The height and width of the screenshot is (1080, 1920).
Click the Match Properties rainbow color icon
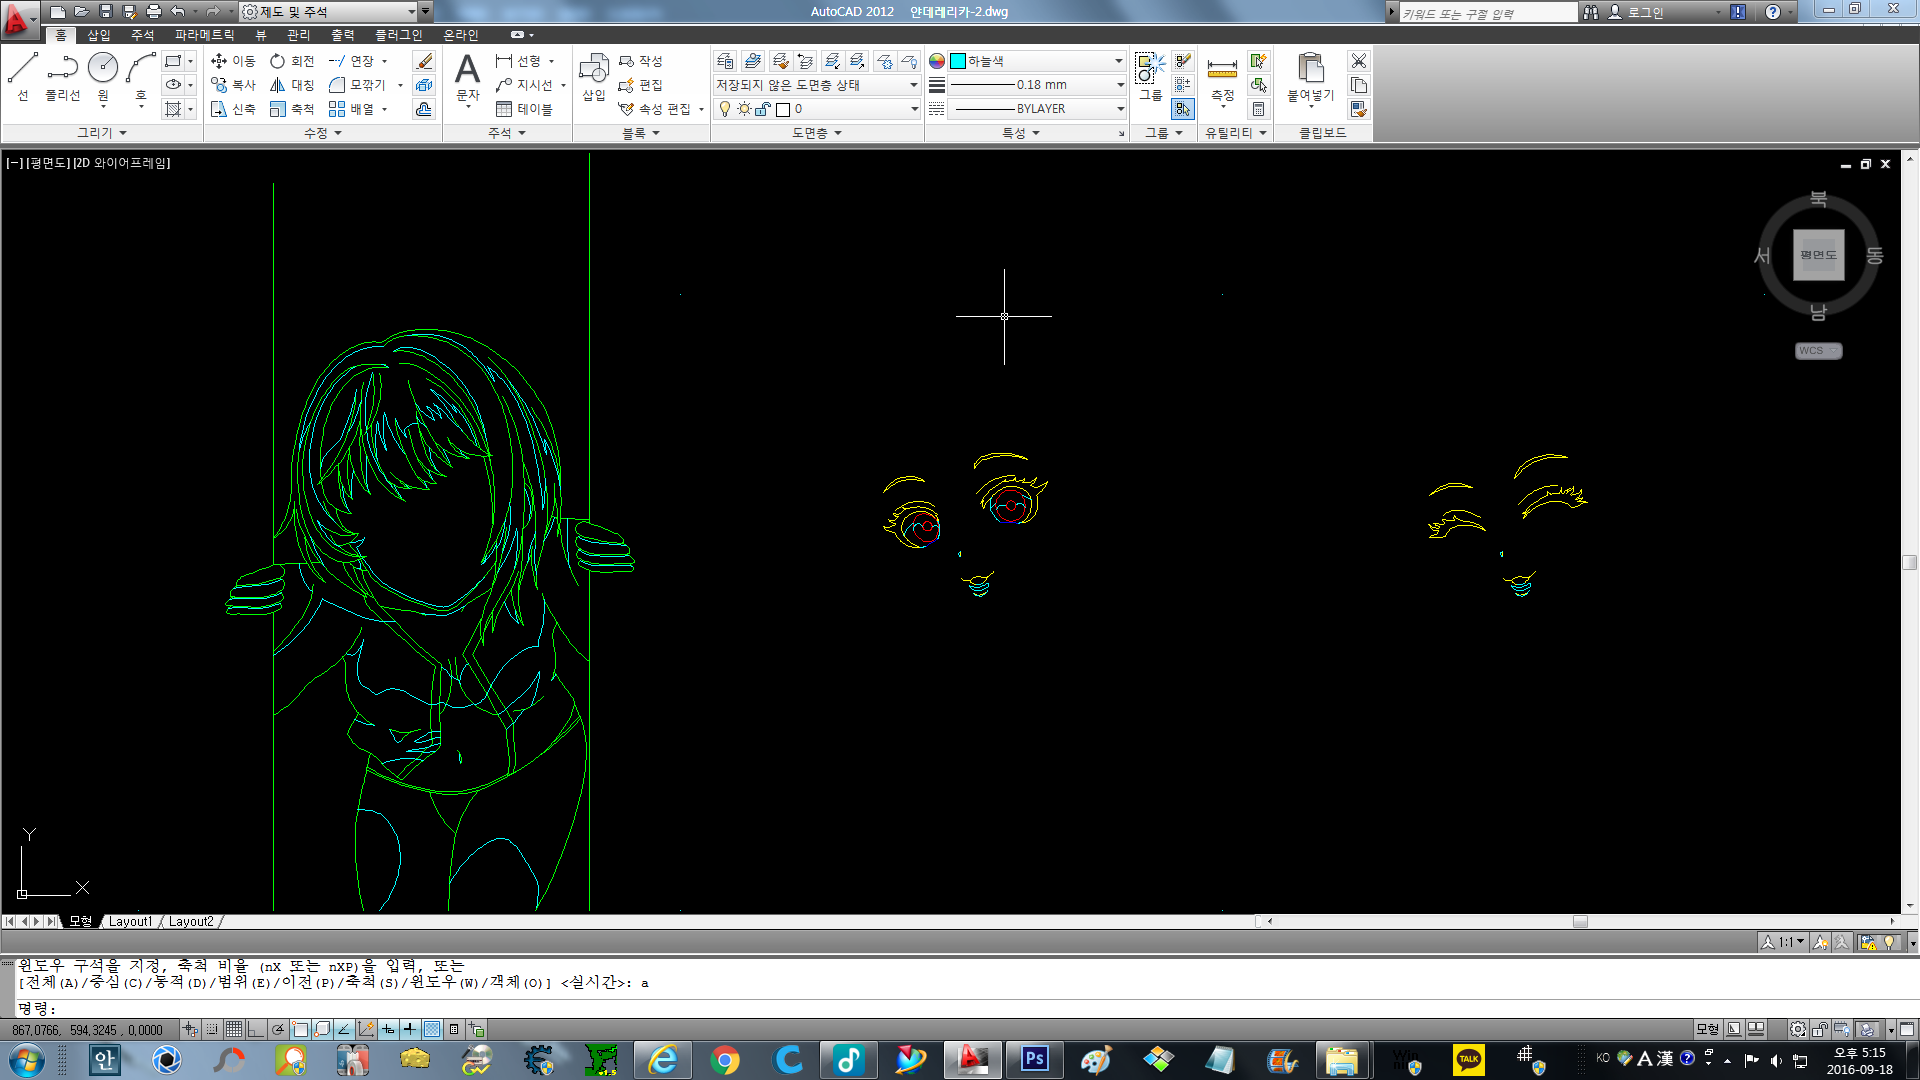click(937, 61)
